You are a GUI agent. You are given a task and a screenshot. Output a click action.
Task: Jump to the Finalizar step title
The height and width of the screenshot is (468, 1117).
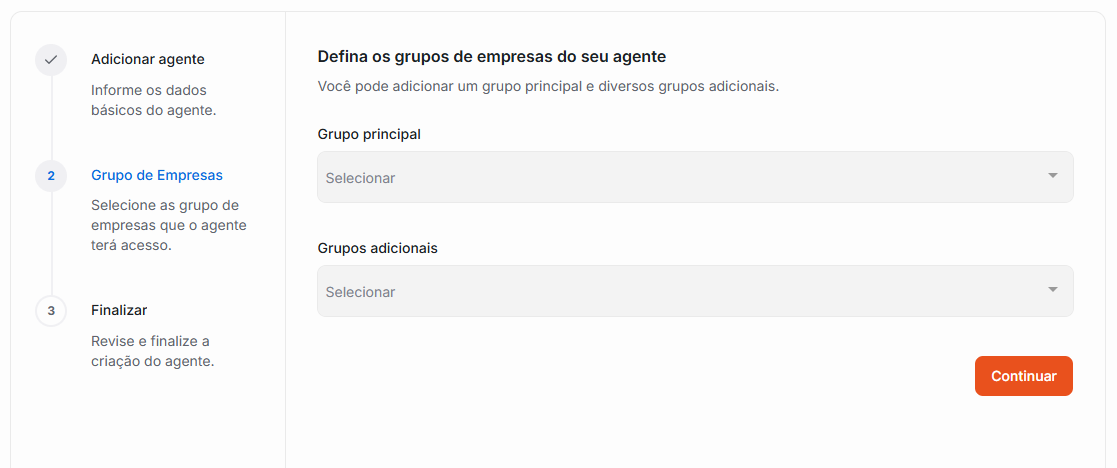(119, 310)
